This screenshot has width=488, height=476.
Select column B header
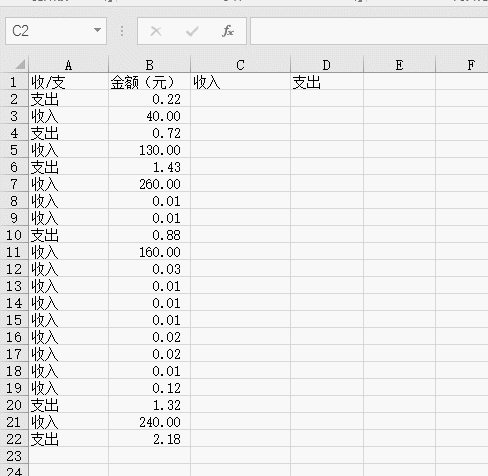(x=149, y=64)
